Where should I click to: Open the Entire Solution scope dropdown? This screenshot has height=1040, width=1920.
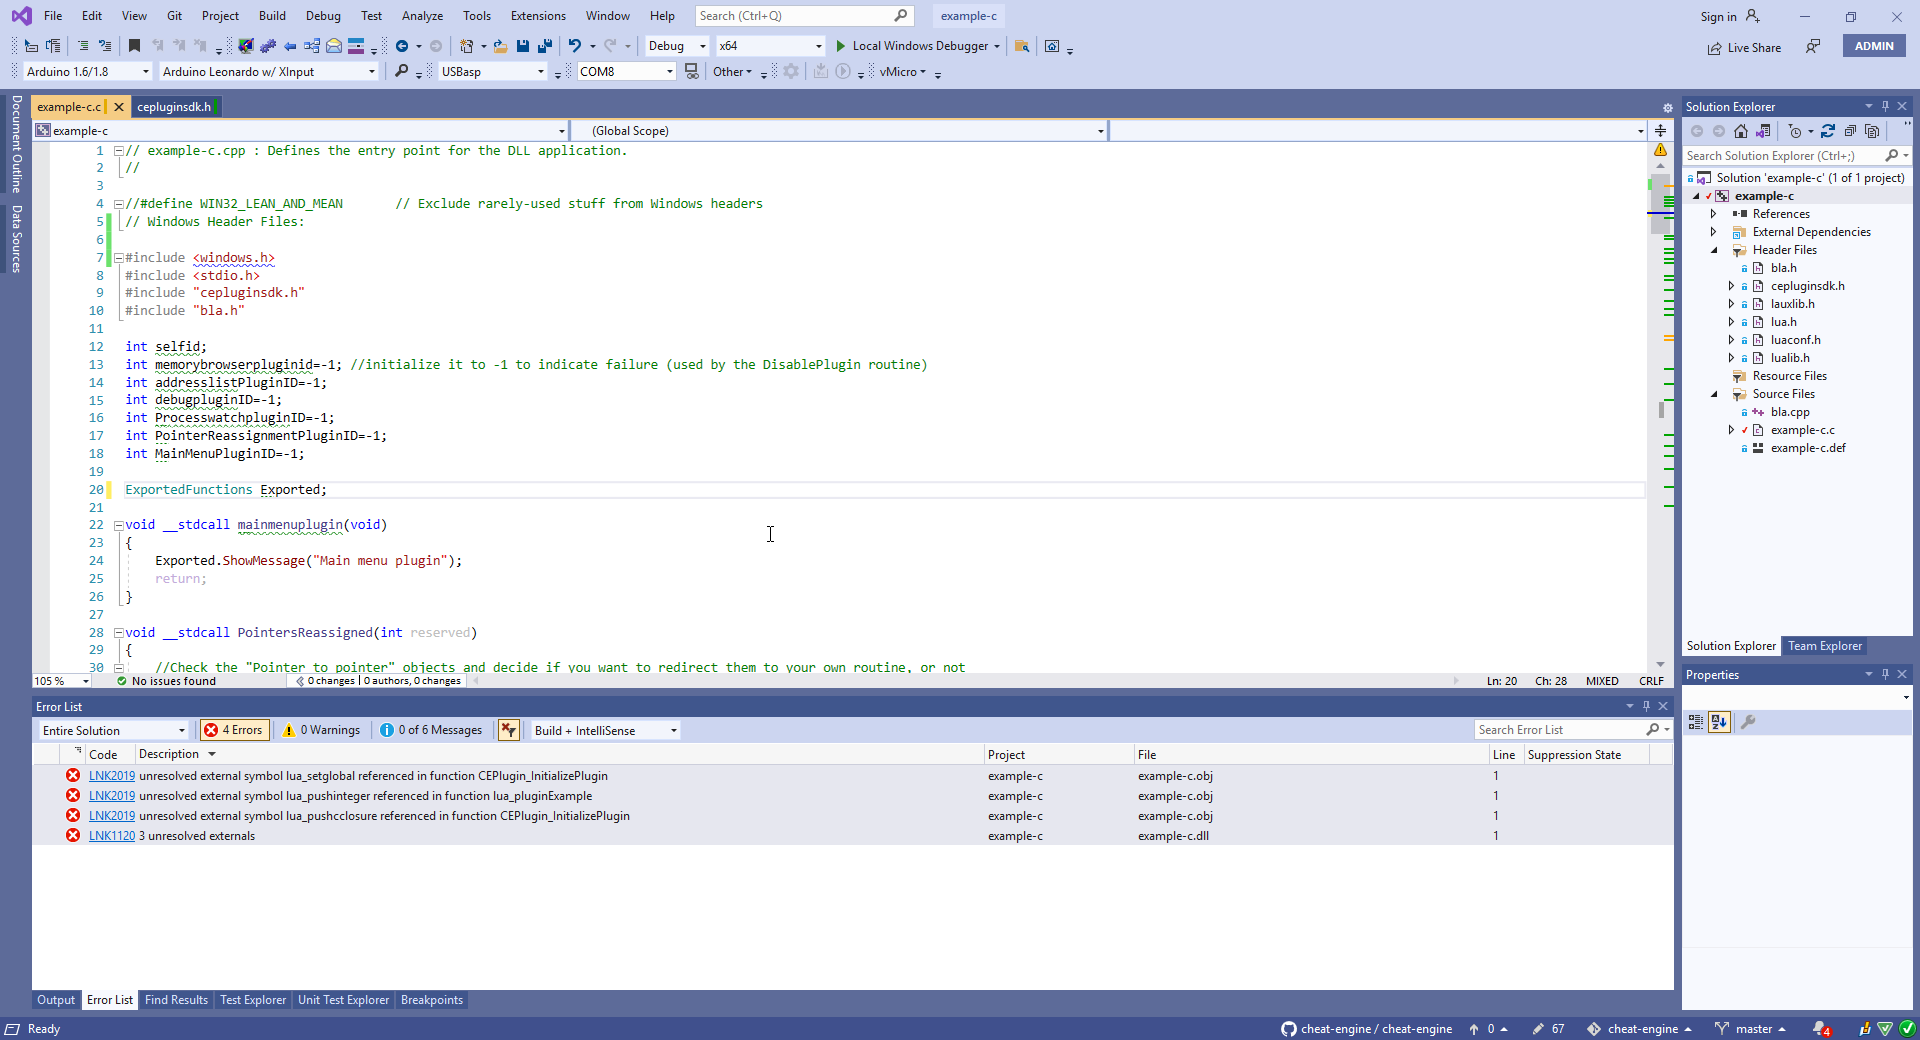pos(113,731)
